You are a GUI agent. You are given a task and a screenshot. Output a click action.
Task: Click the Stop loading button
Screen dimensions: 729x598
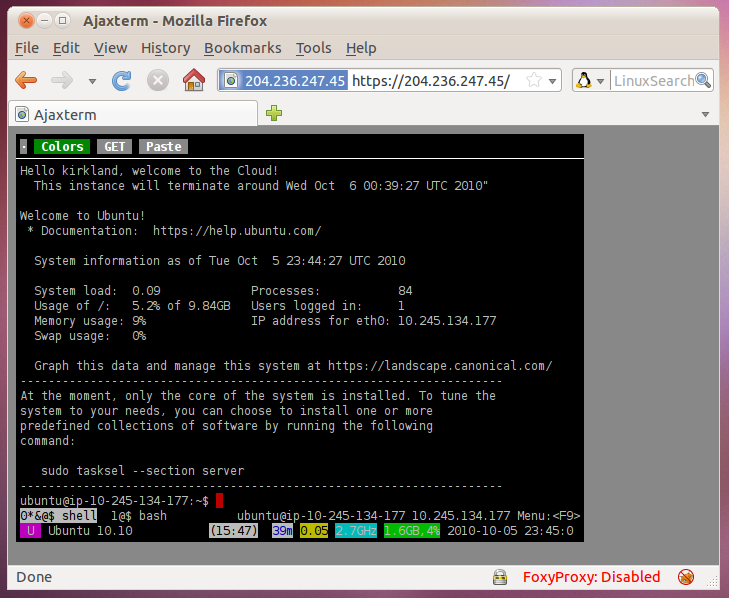(158, 80)
